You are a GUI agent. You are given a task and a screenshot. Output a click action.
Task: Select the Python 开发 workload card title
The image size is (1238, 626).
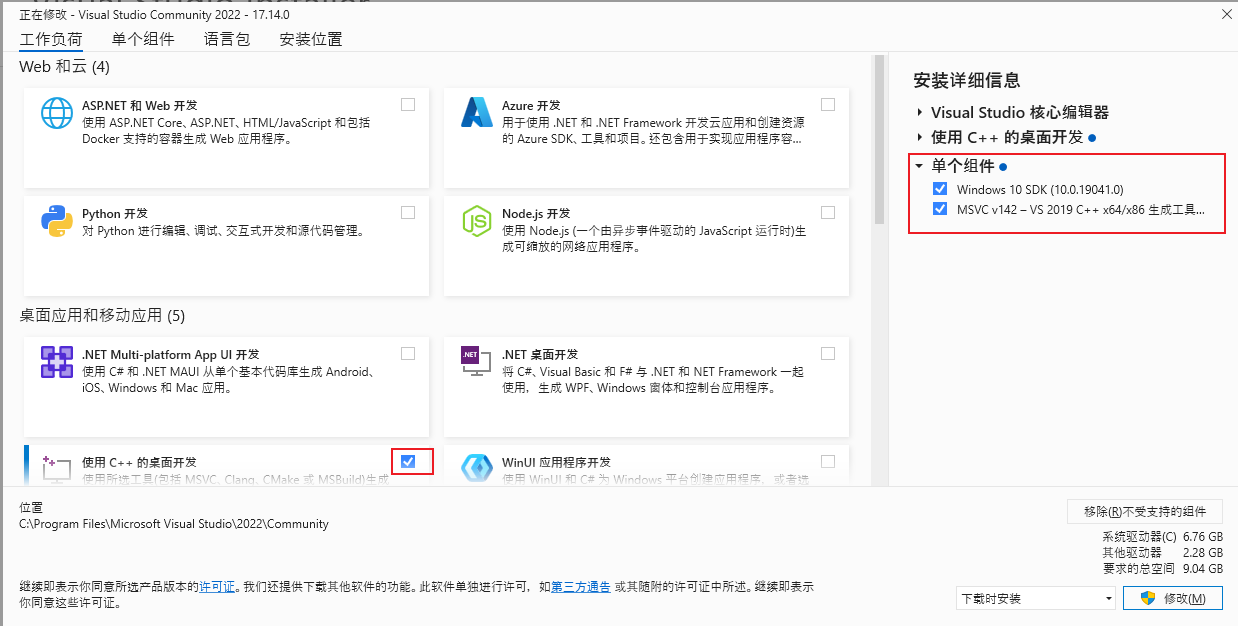(115, 213)
